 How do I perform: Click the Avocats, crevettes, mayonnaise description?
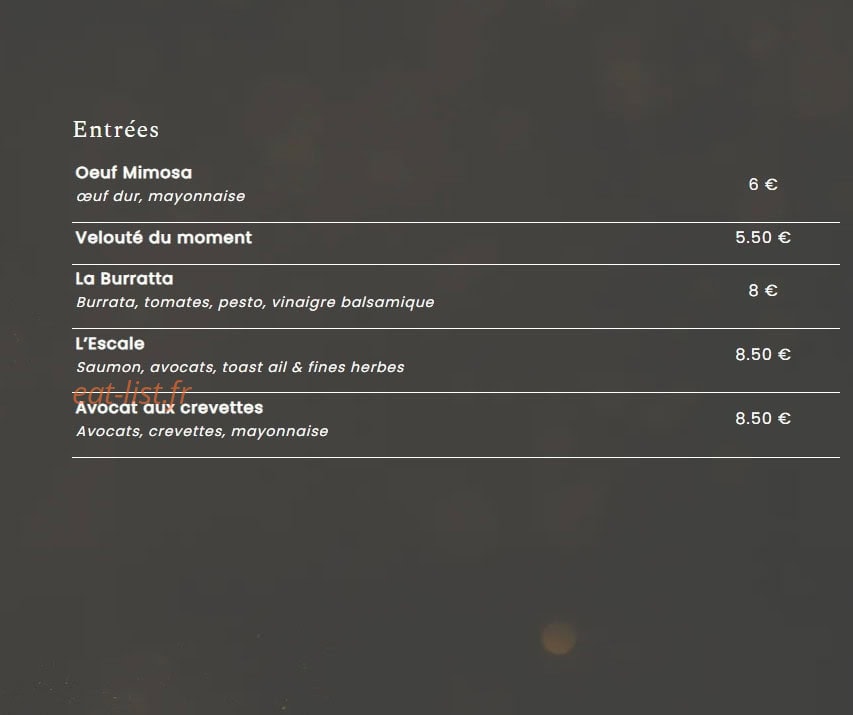click(202, 431)
